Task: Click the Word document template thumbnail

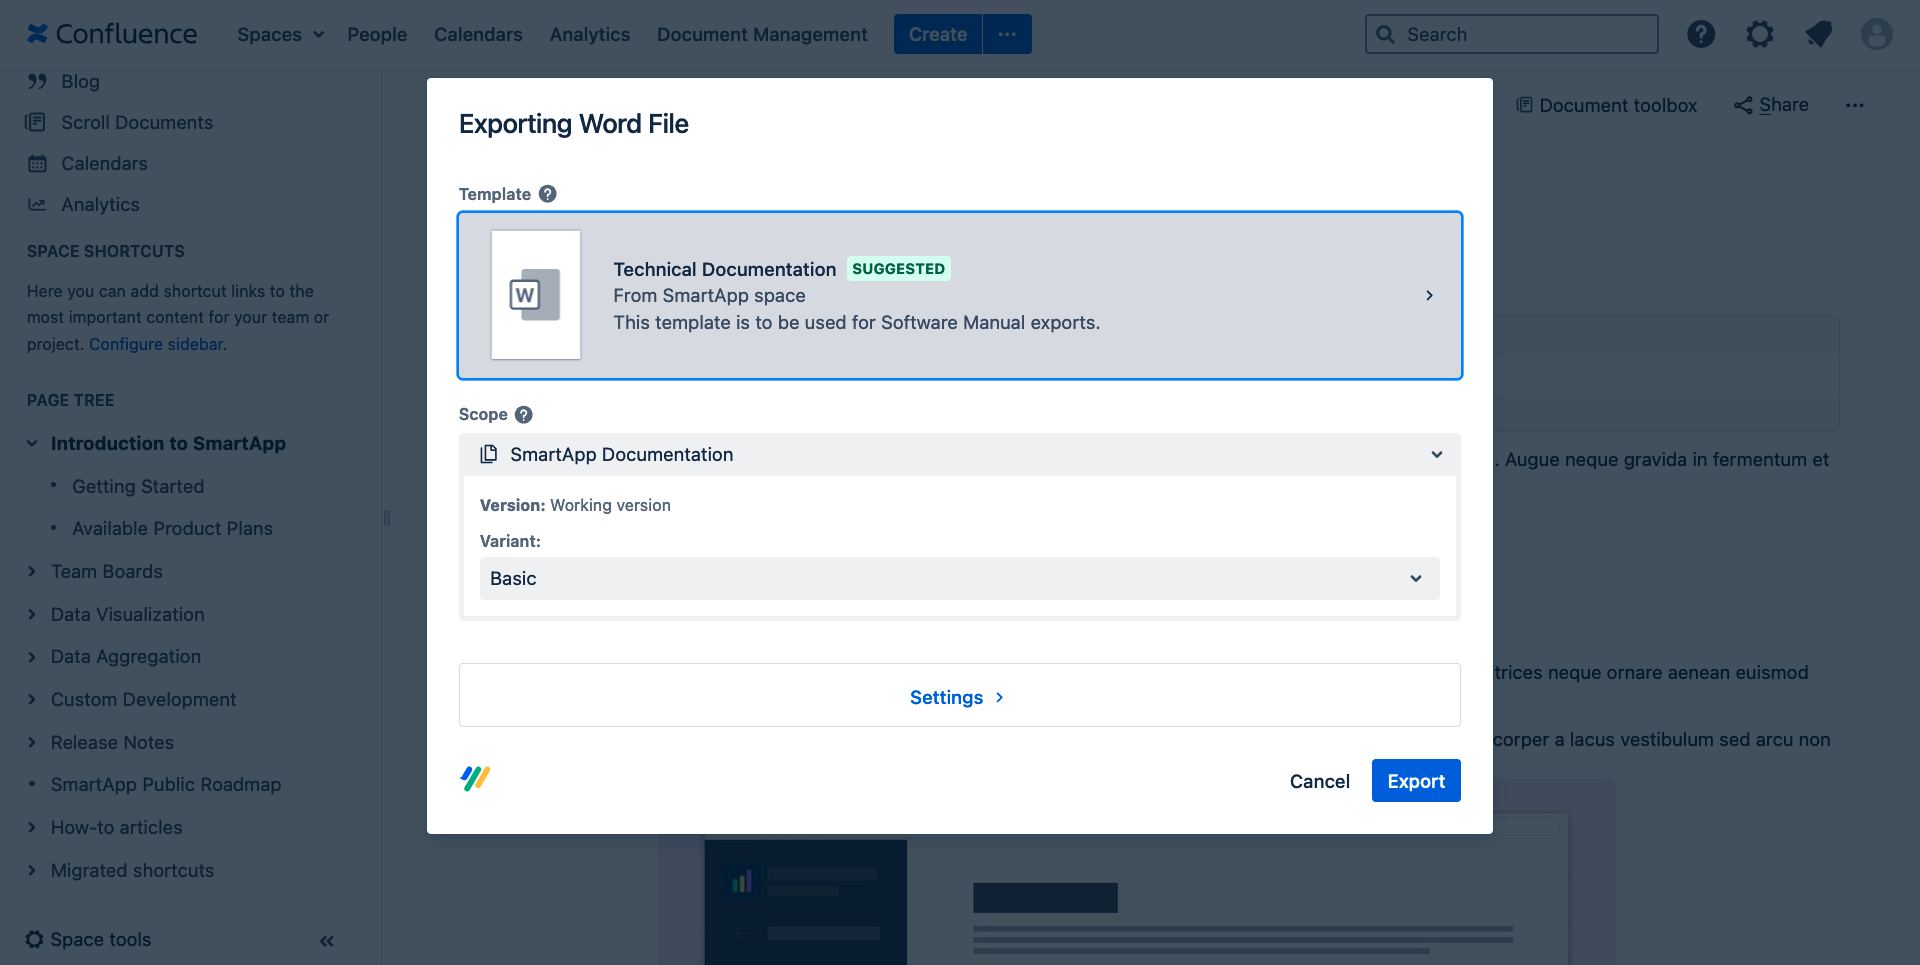Action: click(x=536, y=295)
